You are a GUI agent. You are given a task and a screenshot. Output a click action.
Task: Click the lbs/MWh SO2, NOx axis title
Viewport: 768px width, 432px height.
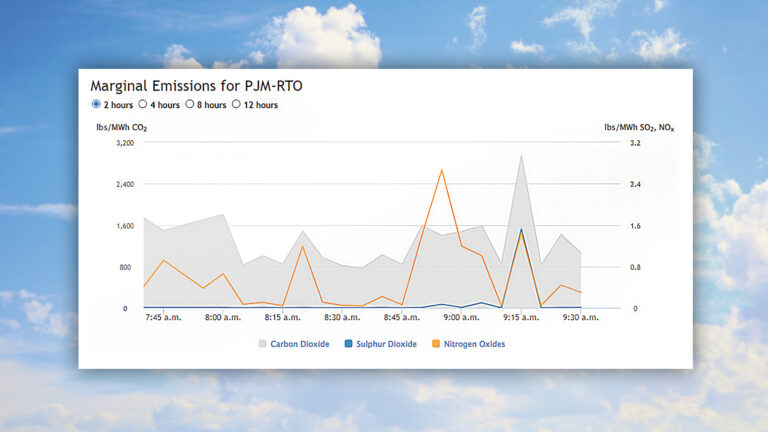[639, 128]
